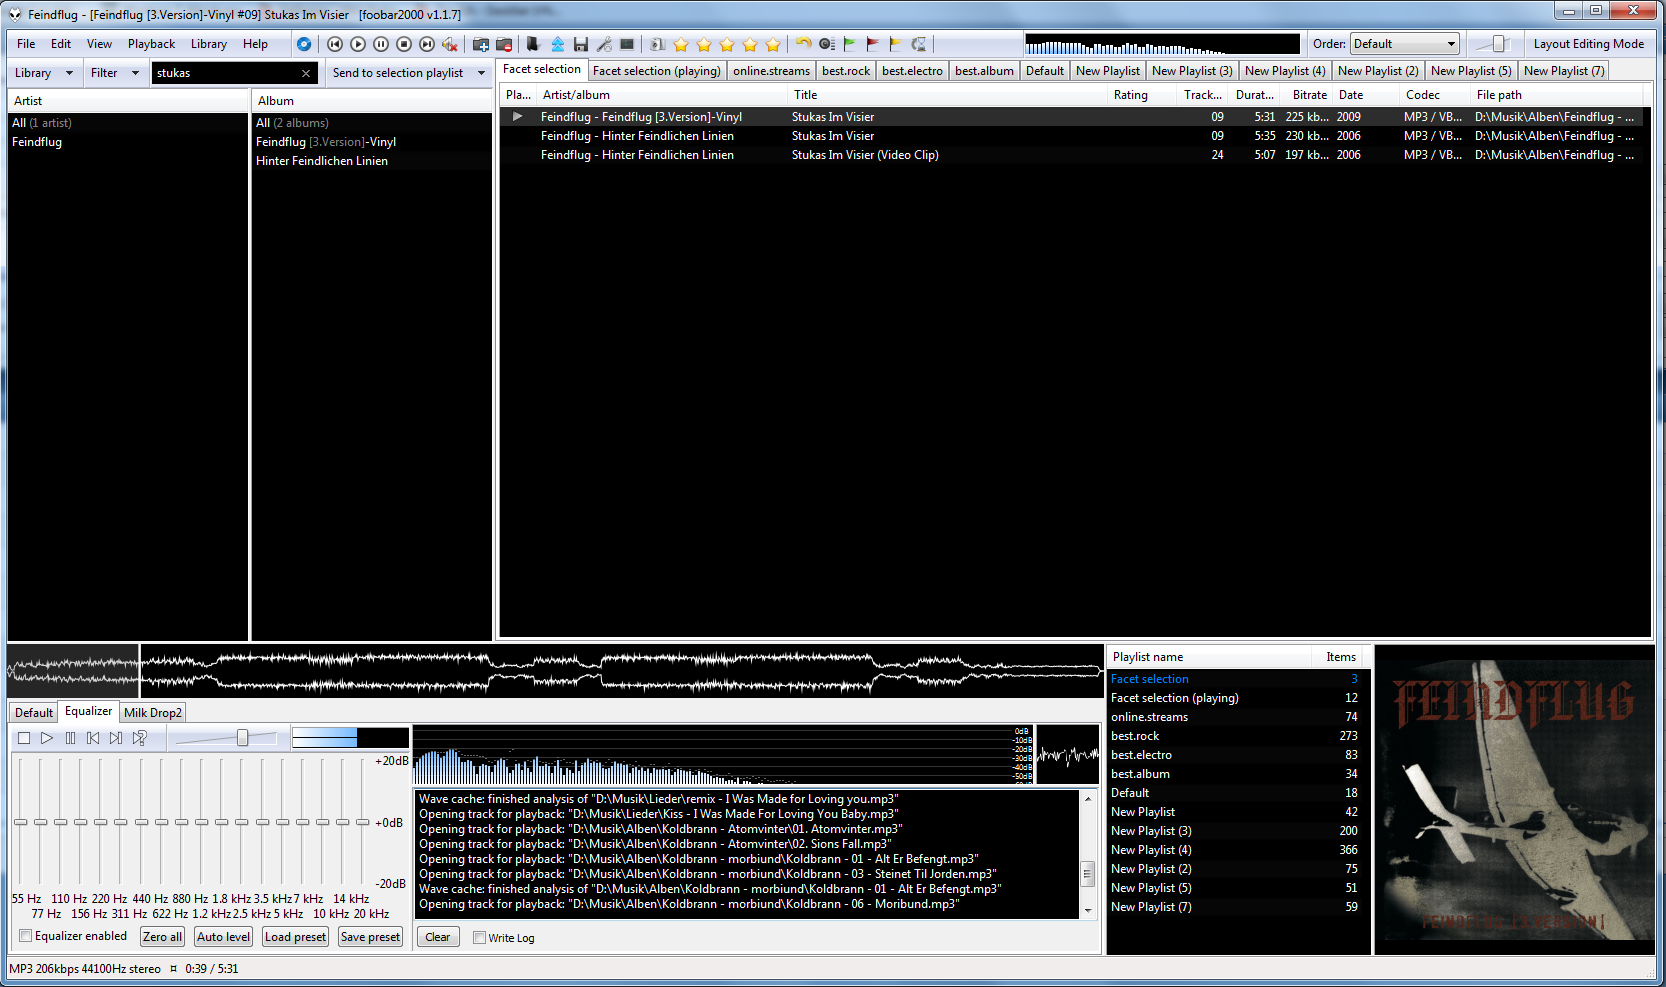Screen dimensions: 1666x987
Task: Click the grey speaker icon before stars
Action: coord(657,44)
